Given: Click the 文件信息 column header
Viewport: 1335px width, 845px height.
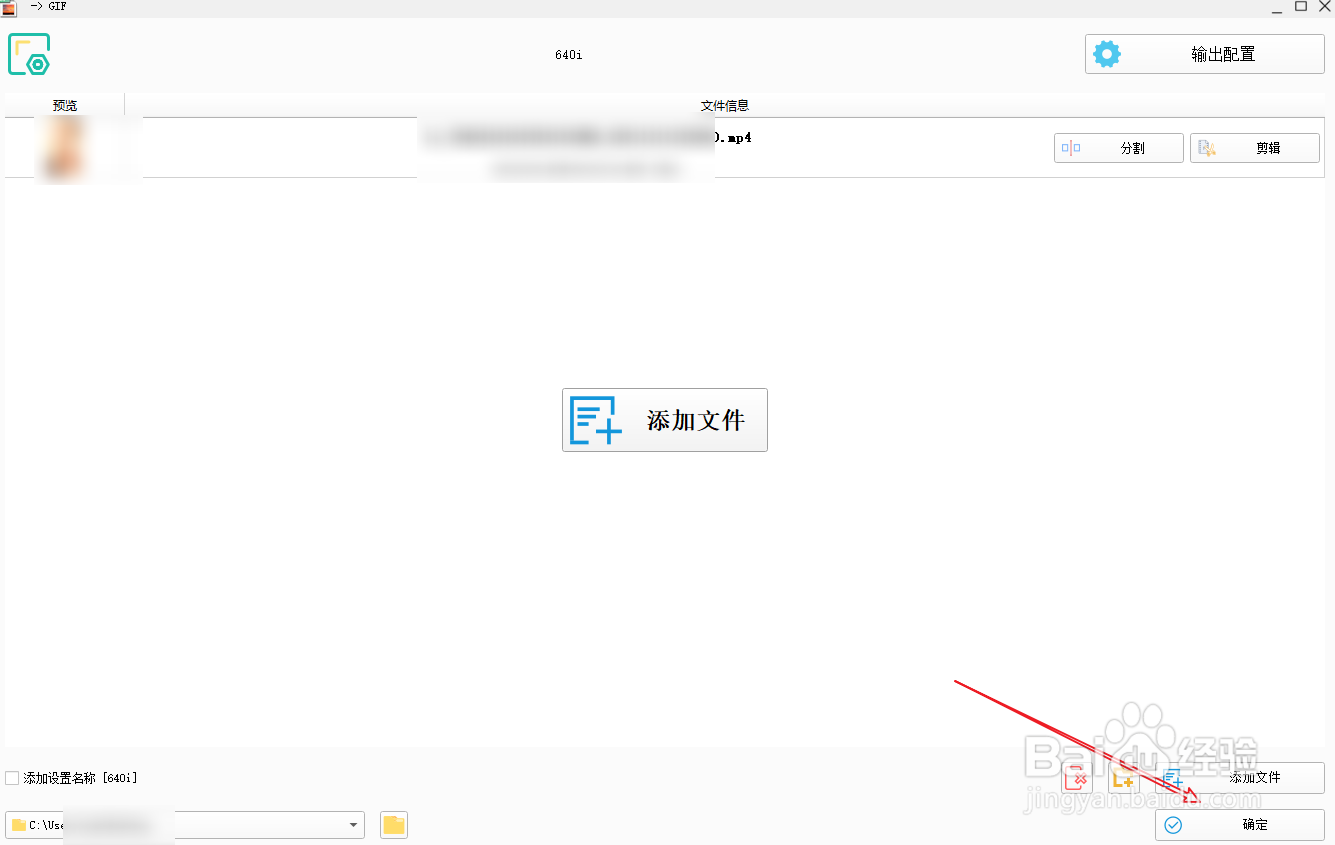Looking at the screenshot, I should 723,104.
